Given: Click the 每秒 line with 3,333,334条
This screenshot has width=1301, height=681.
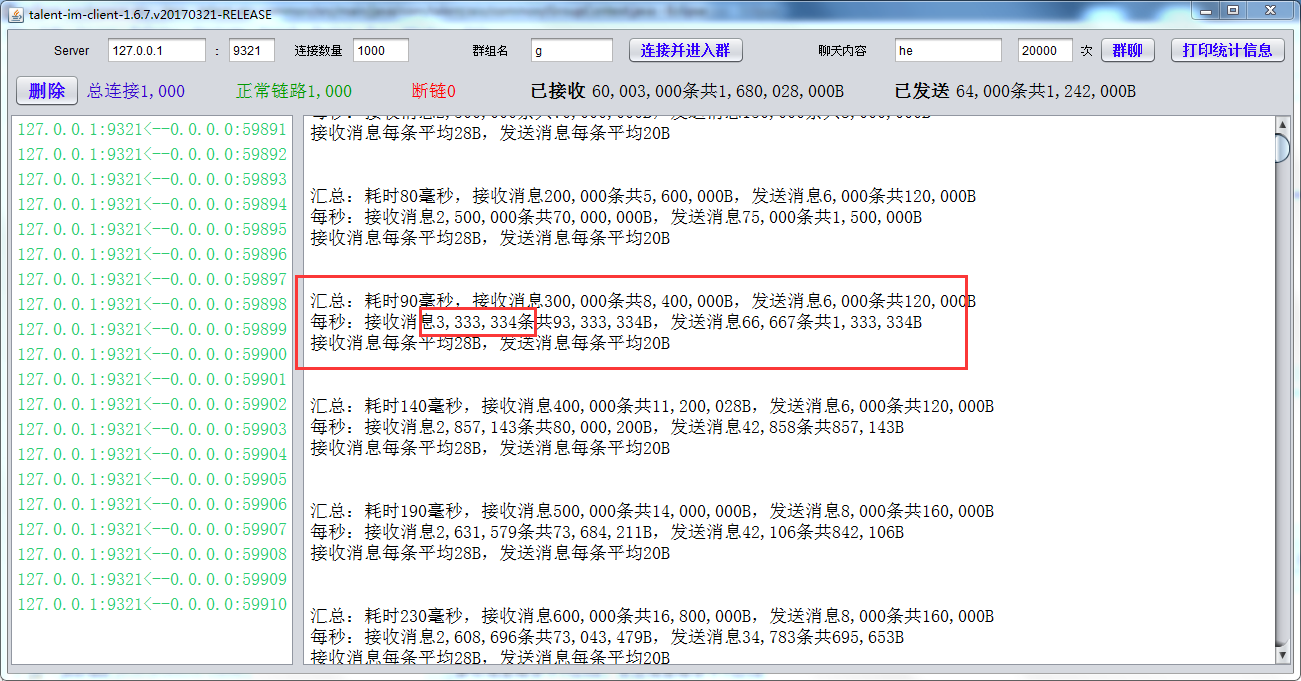Looking at the screenshot, I should click(x=616, y=322).
